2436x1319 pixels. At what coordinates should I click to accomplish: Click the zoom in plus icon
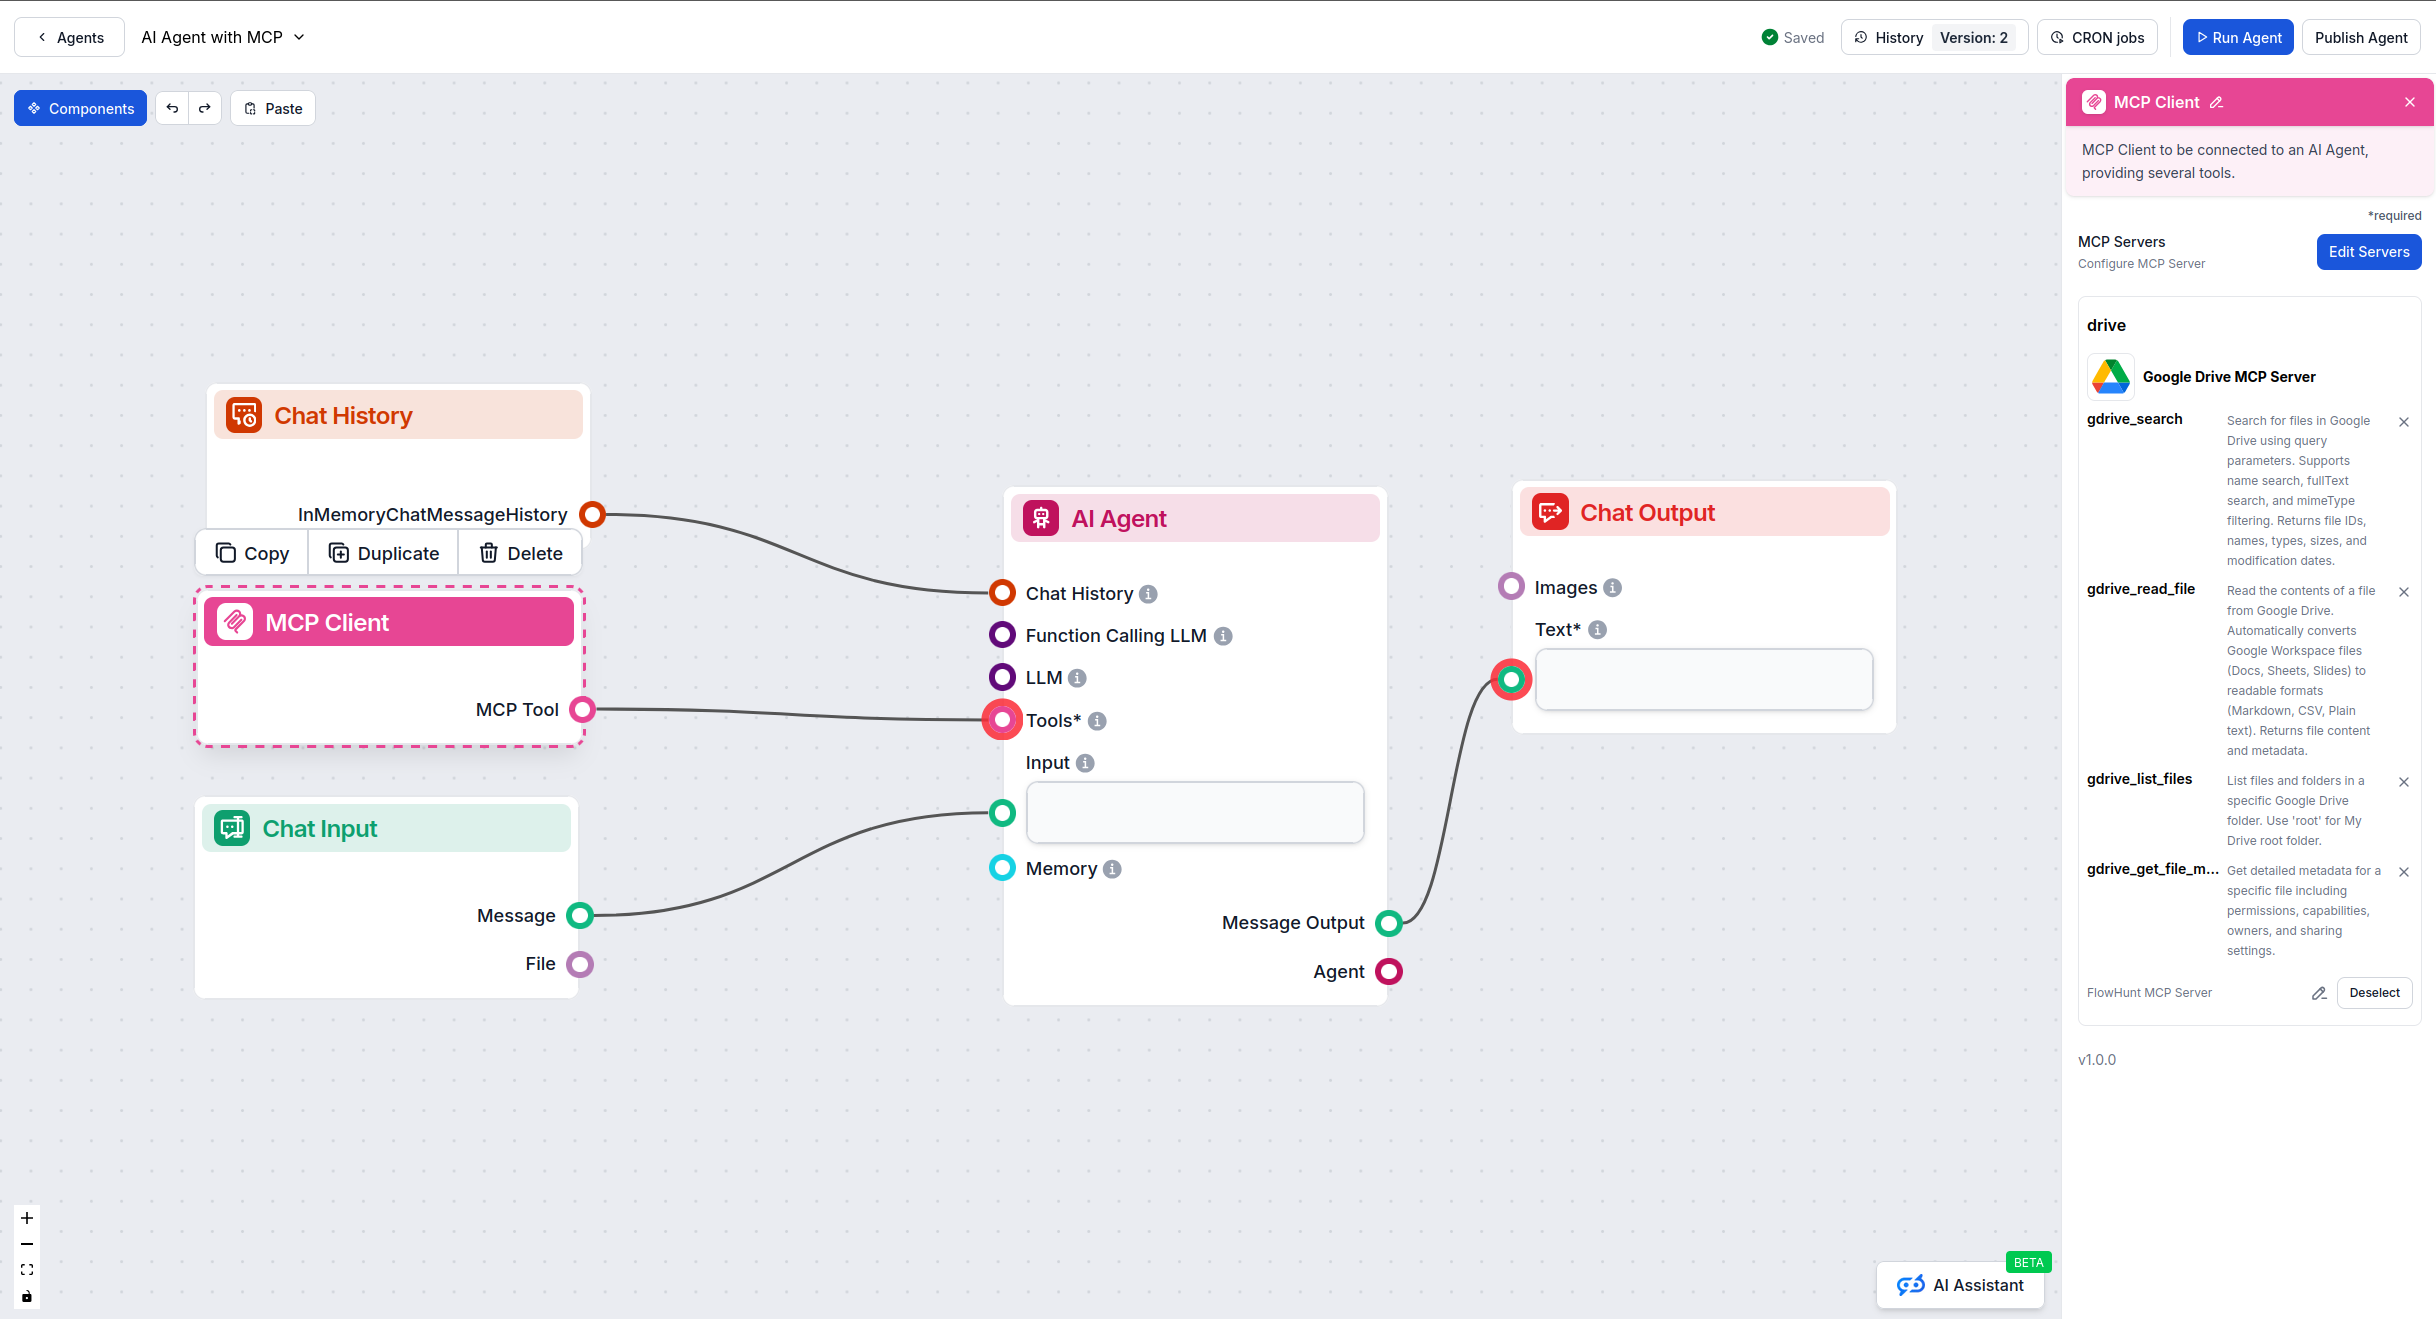(x=27, y=1218)
